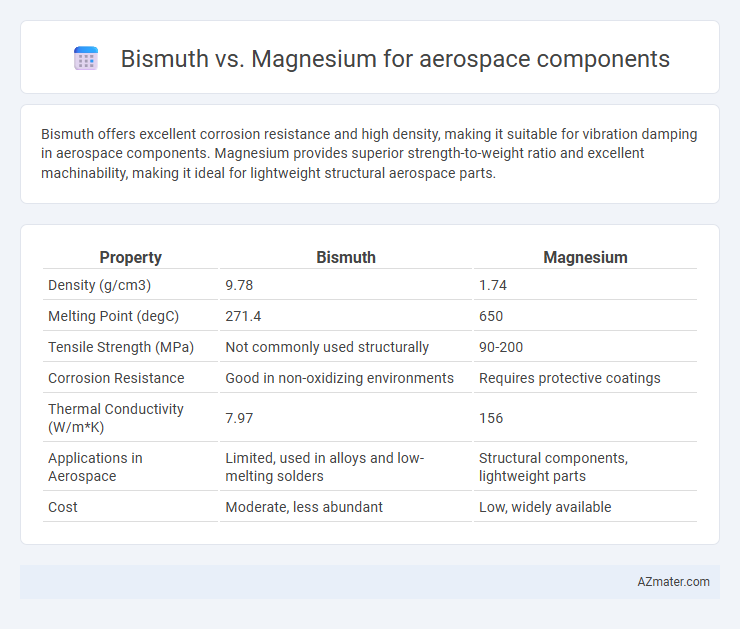740x629 pixels.
Task: Select the 'Bismuth' column header
Action: pyautogui.click(x=346, y=257)
